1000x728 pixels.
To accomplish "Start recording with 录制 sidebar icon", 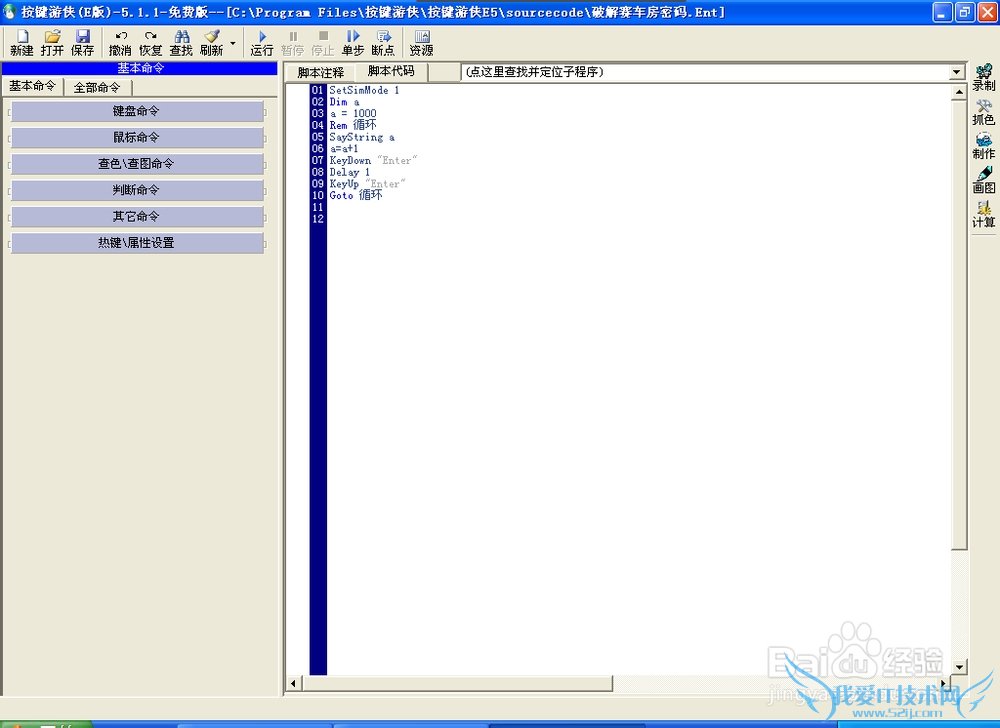I will (x=984, y=78).
